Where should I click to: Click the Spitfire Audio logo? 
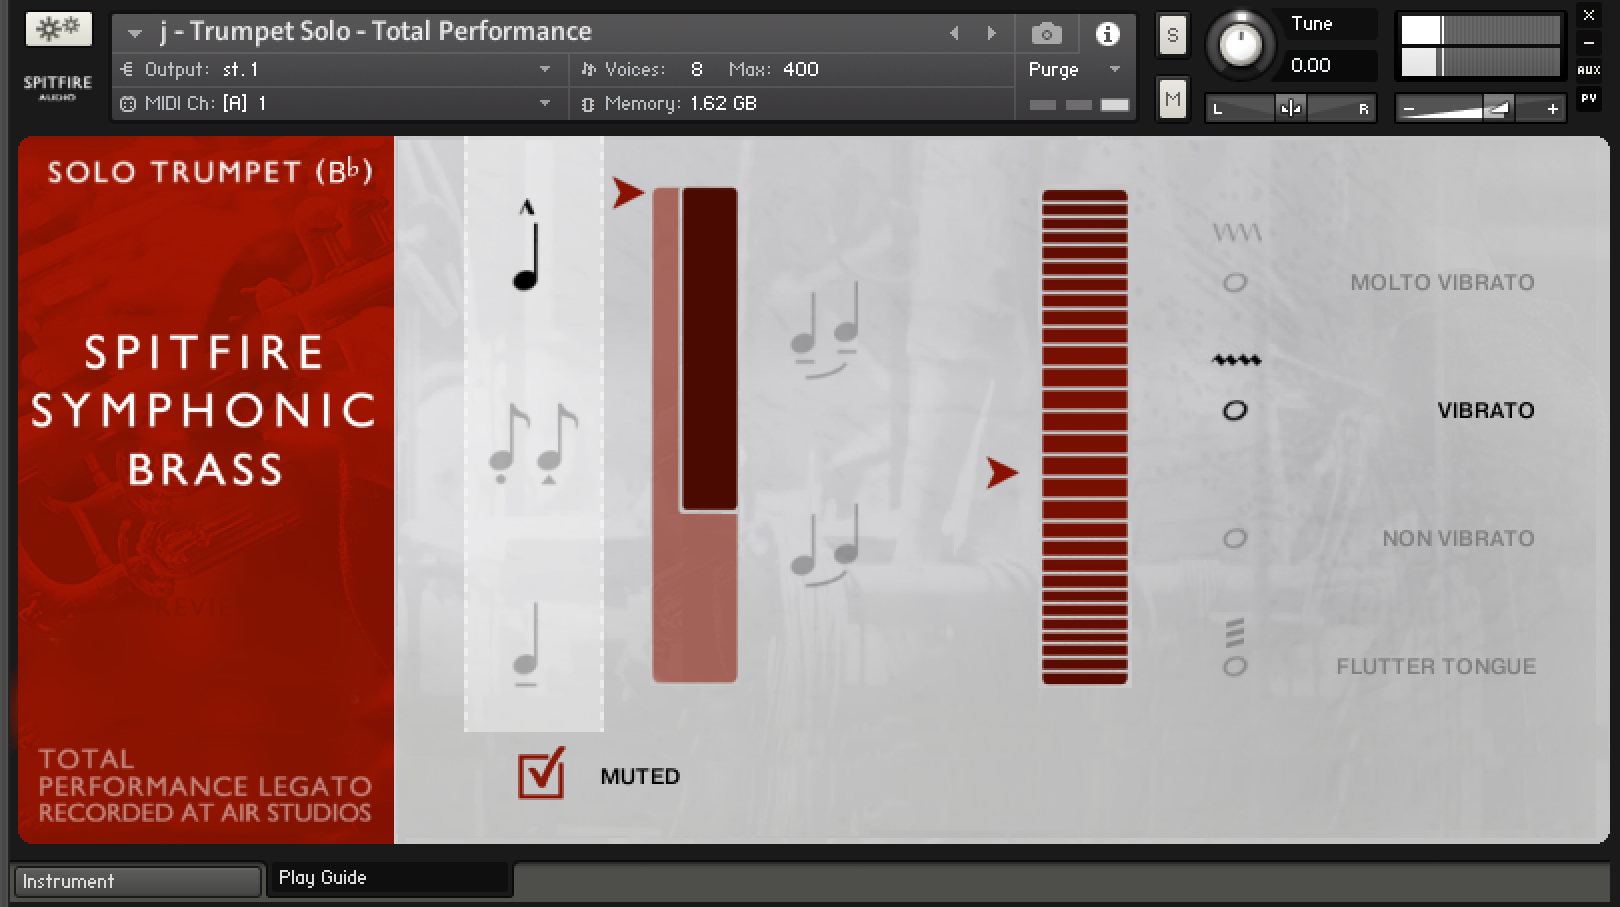(57, 87)
